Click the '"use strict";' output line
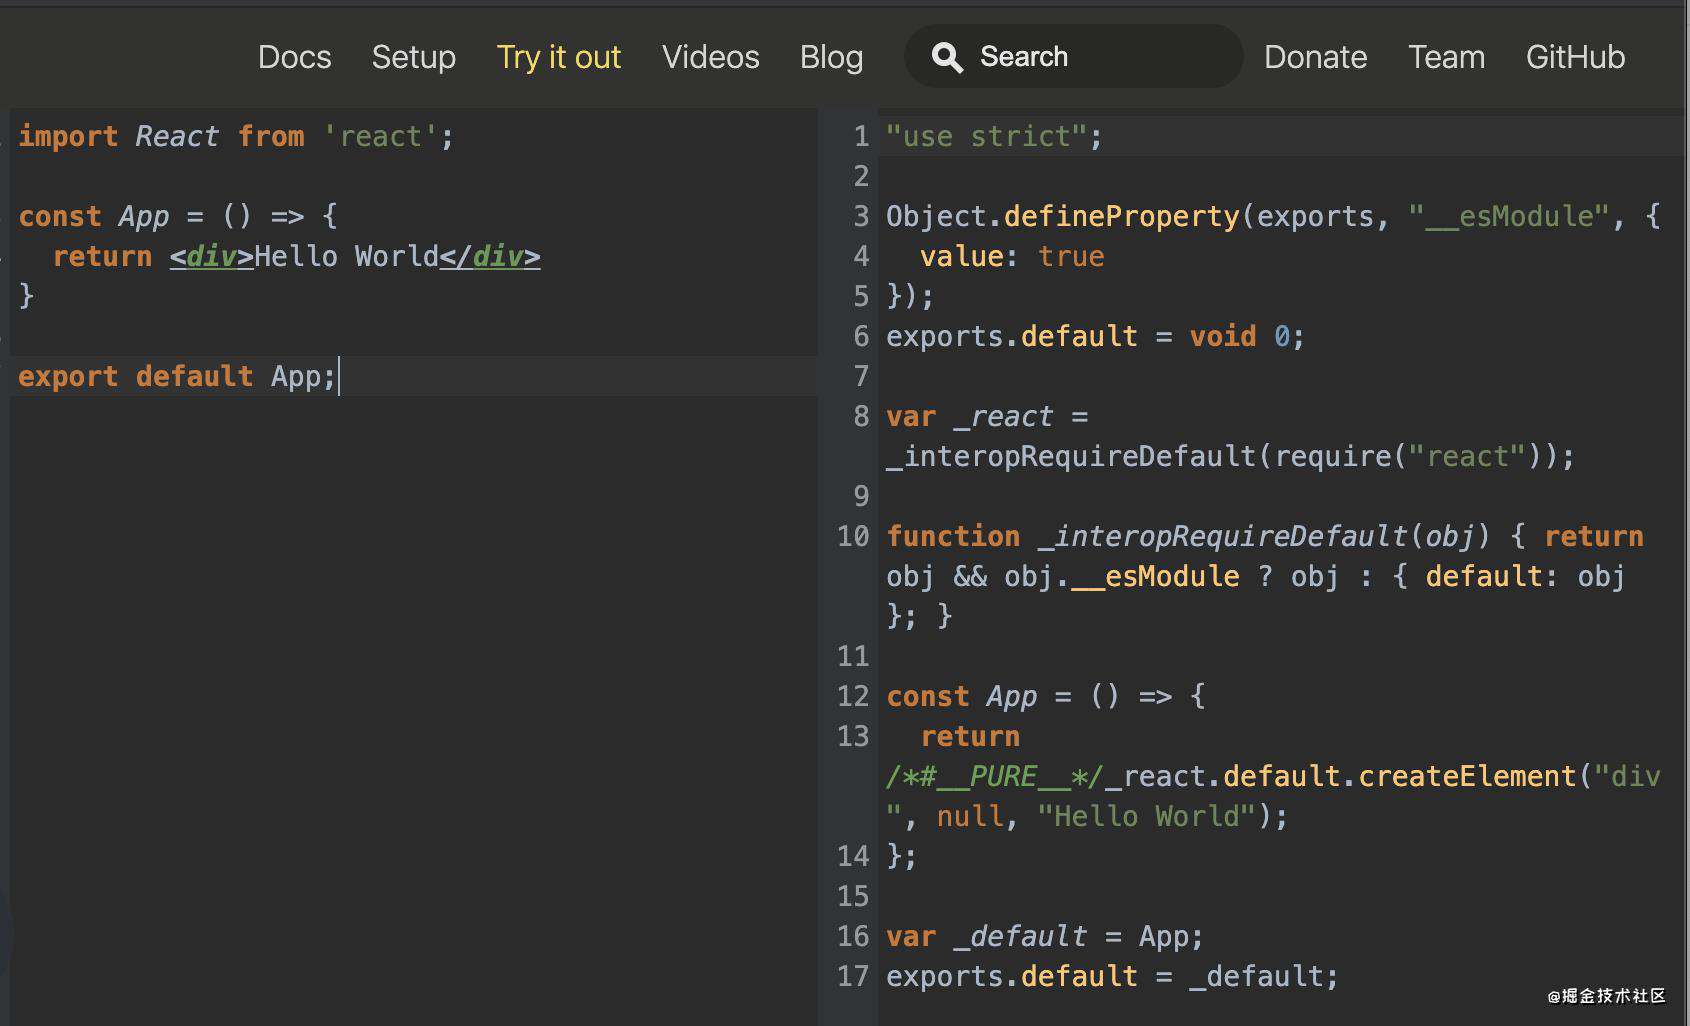The width and height of the screenshot is (1690, 1026). coord(994,136)
